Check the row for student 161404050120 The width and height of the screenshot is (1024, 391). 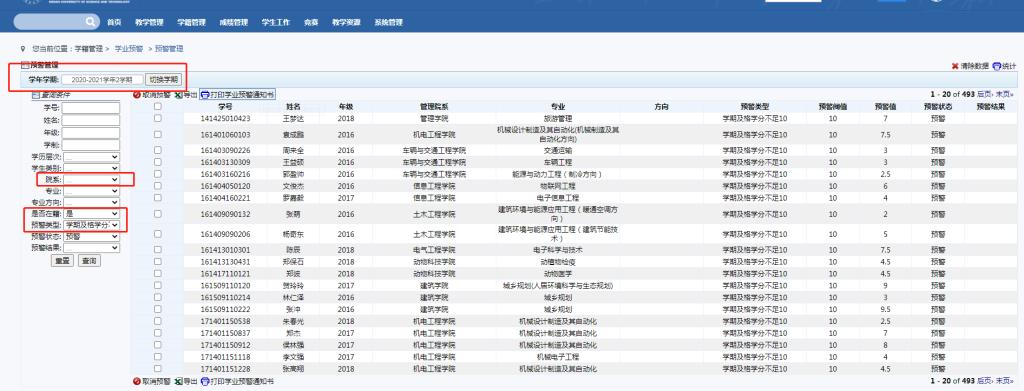pos(157,185)
